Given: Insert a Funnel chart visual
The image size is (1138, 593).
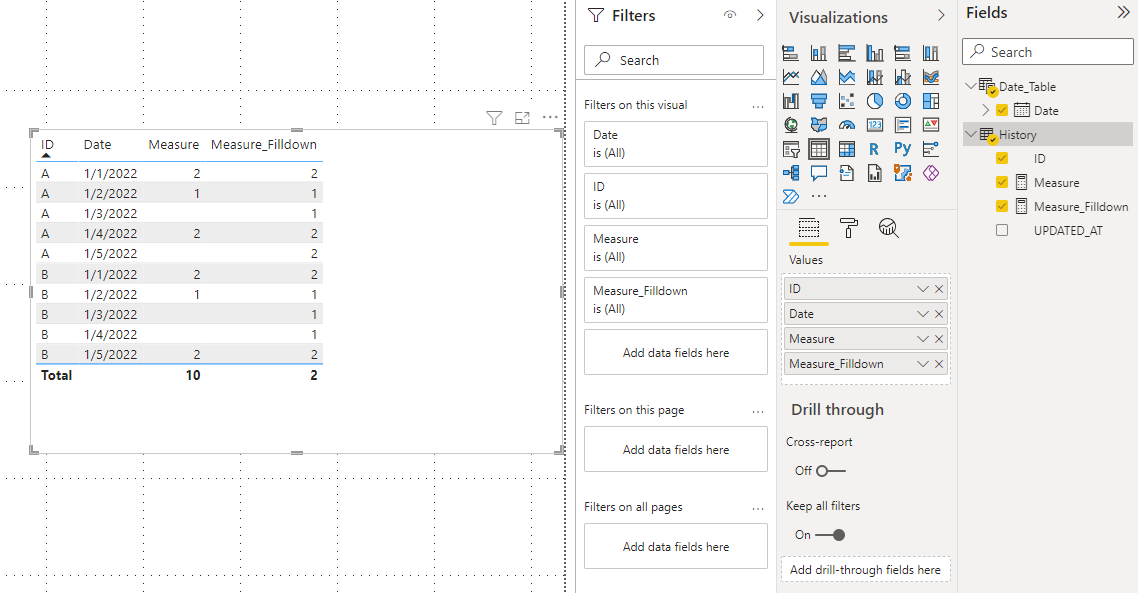Looking at the screenshot, I should [x=819, y=101].
